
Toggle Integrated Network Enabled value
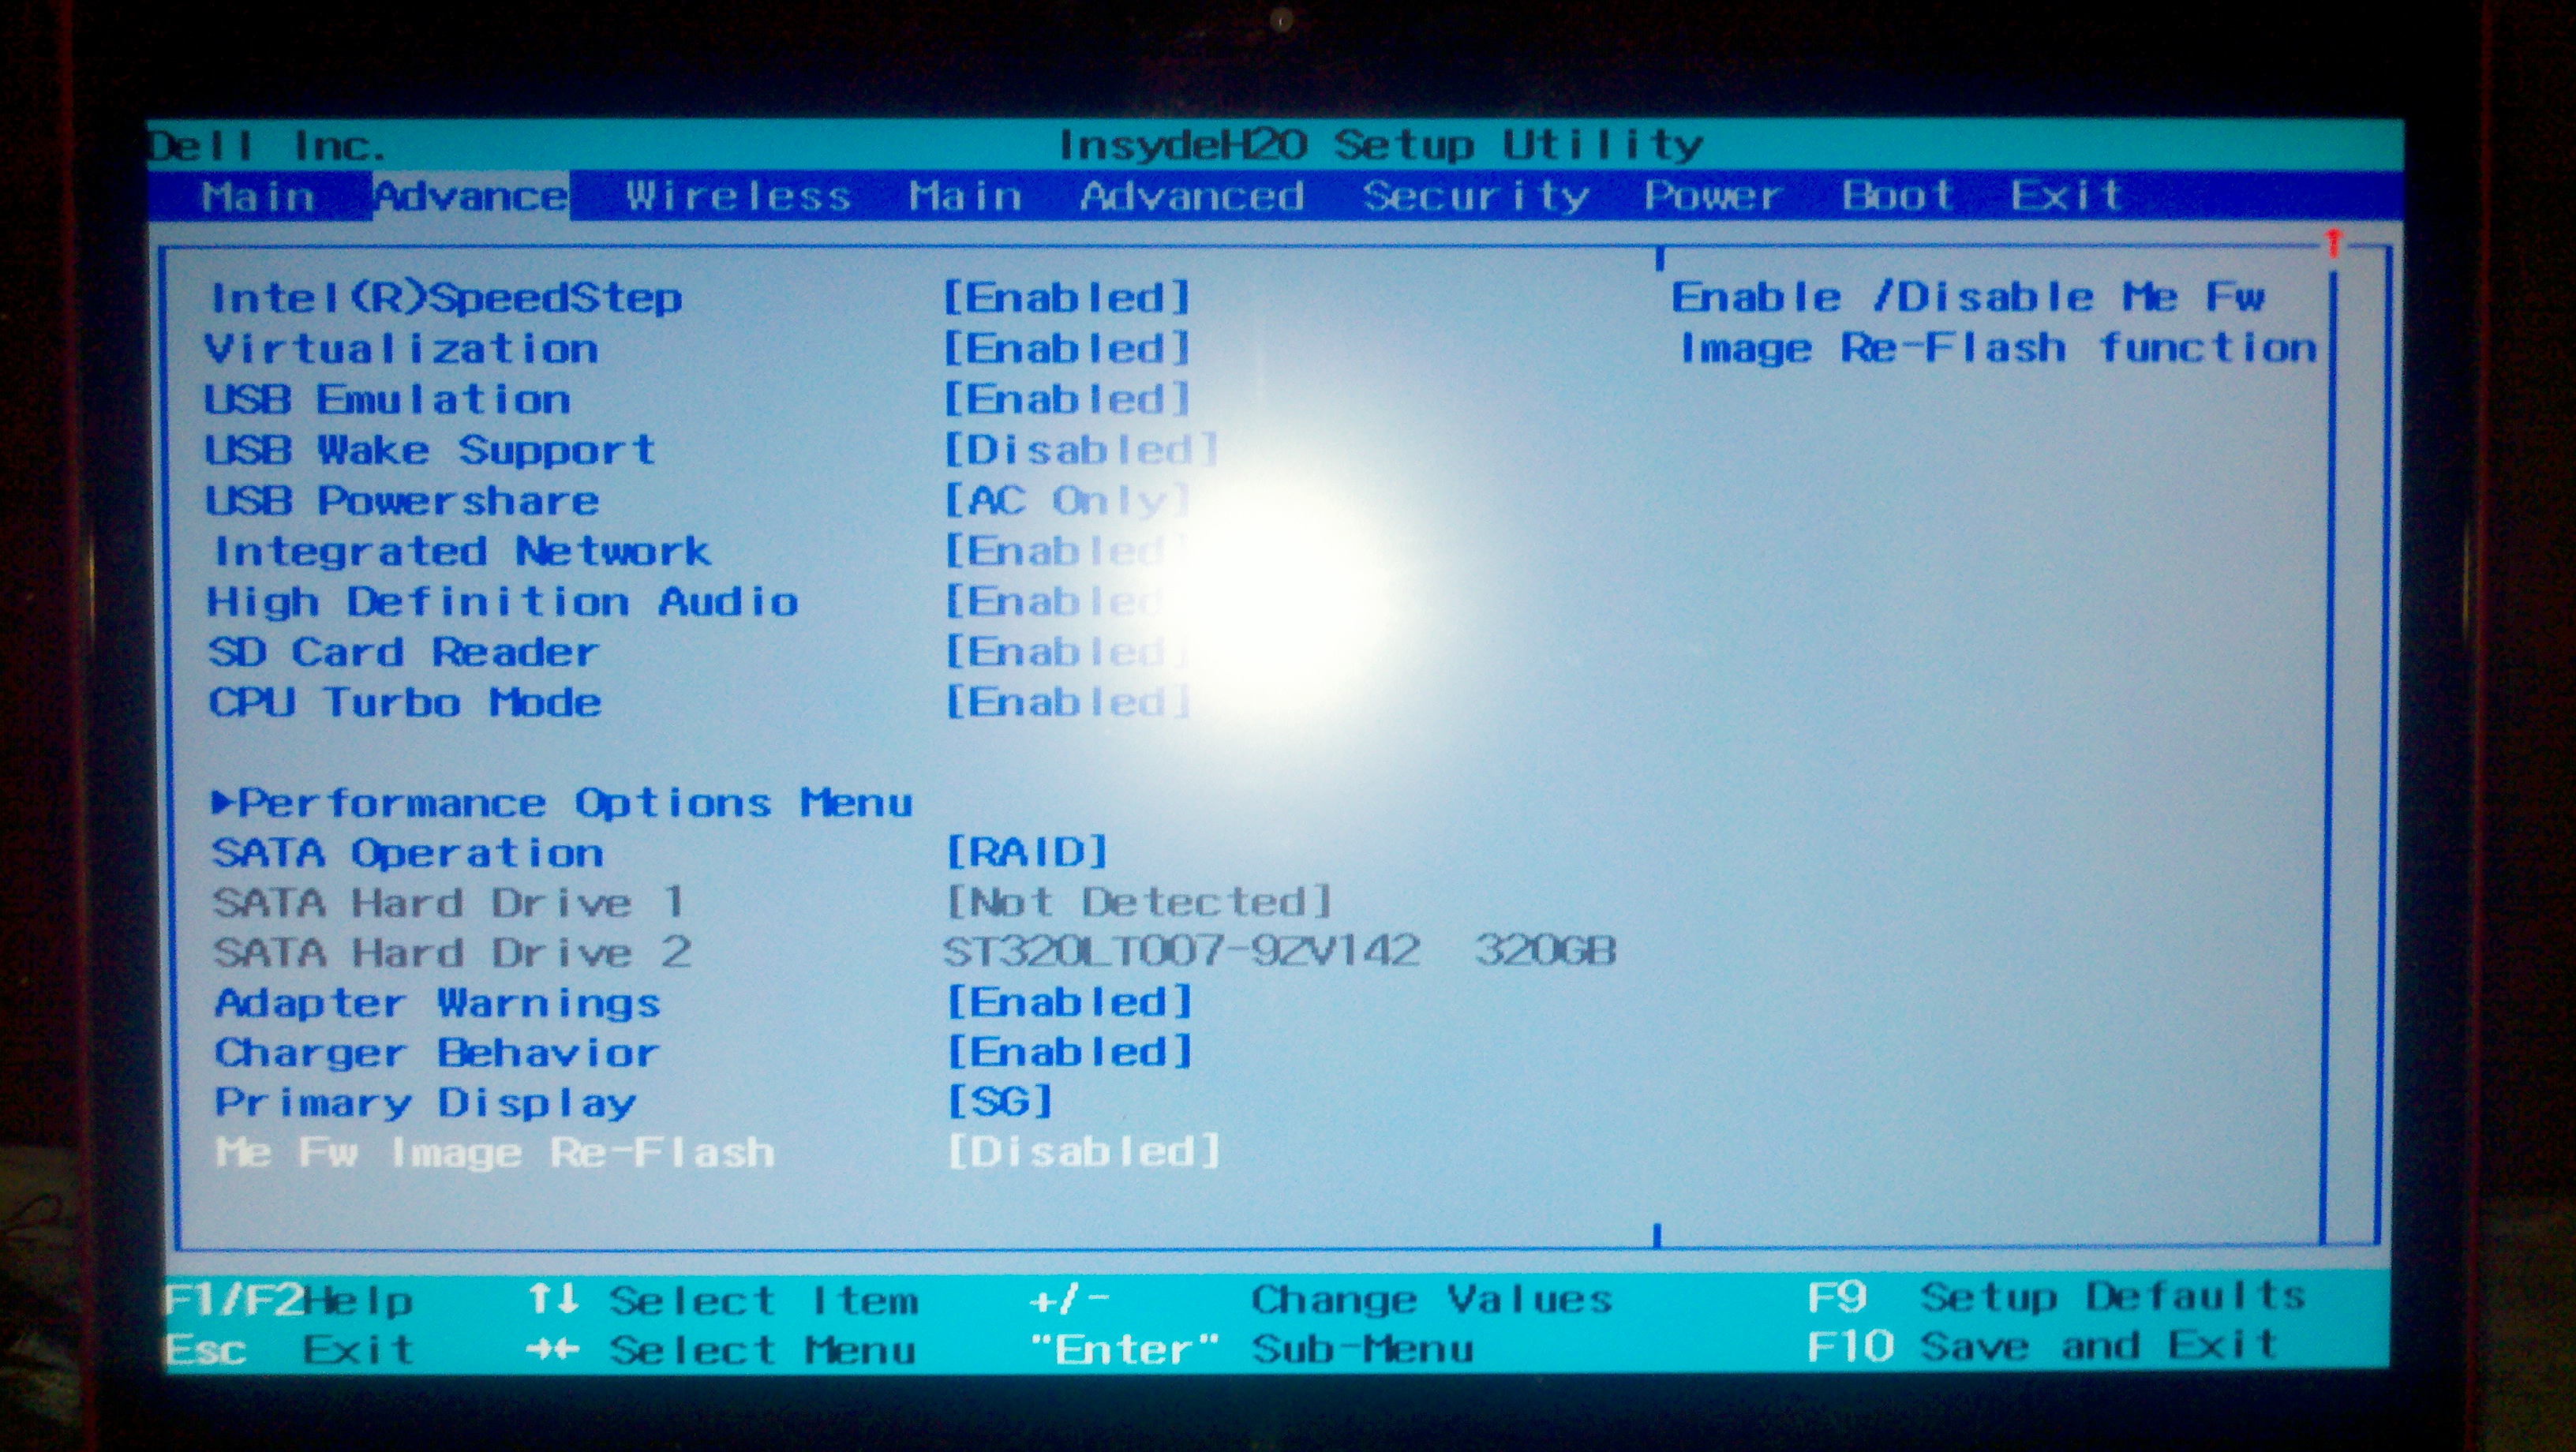click(1066, 550)
